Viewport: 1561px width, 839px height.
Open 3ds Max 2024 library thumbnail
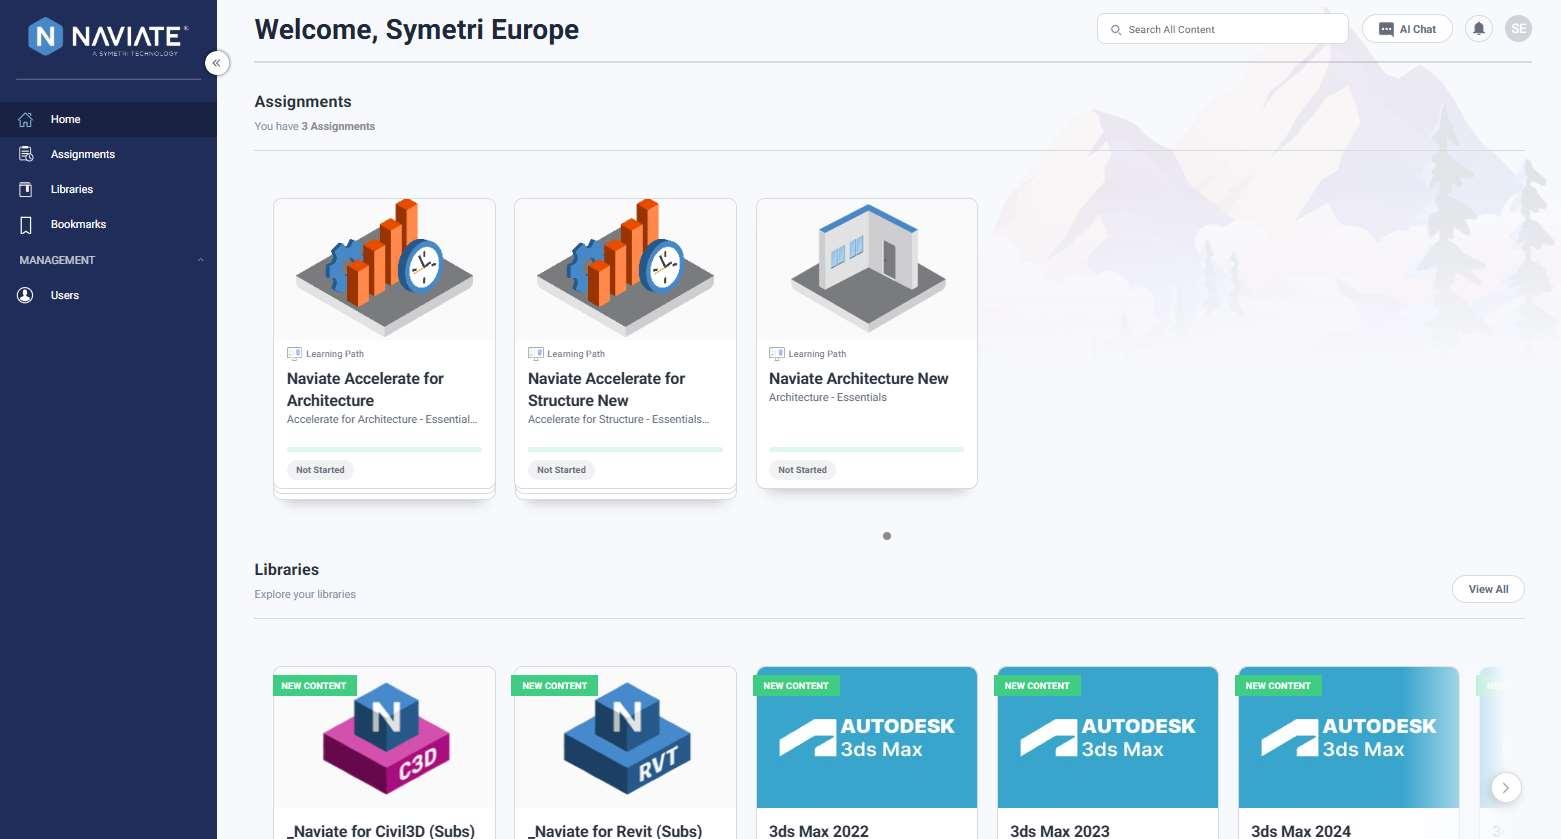[1348, 738]
